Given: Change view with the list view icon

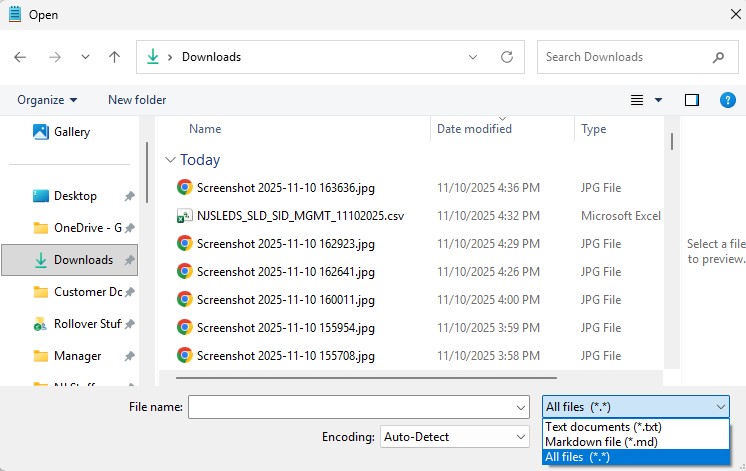Looking at the screenshot, I should 637,100.
